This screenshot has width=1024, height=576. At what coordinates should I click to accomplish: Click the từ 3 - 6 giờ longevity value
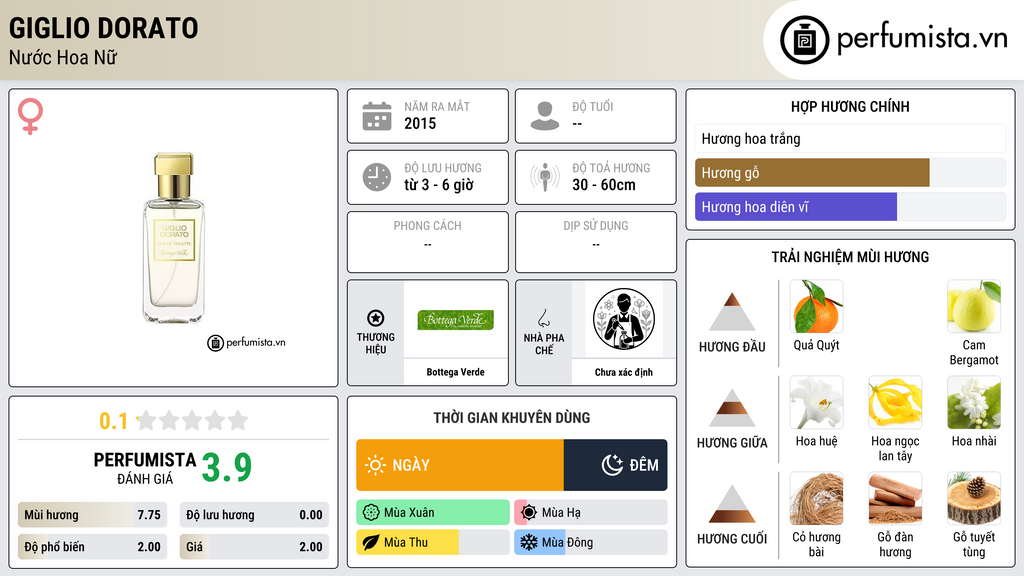coord(439,185)
